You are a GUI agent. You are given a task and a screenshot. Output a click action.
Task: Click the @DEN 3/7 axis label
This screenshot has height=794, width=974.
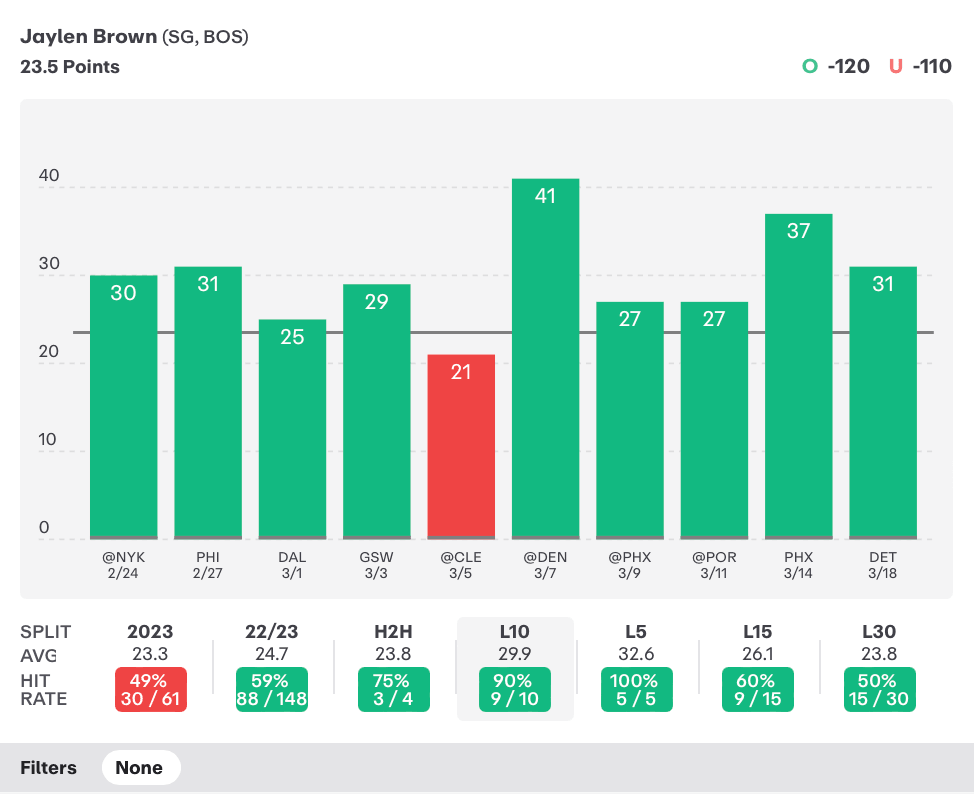(545, 565)
